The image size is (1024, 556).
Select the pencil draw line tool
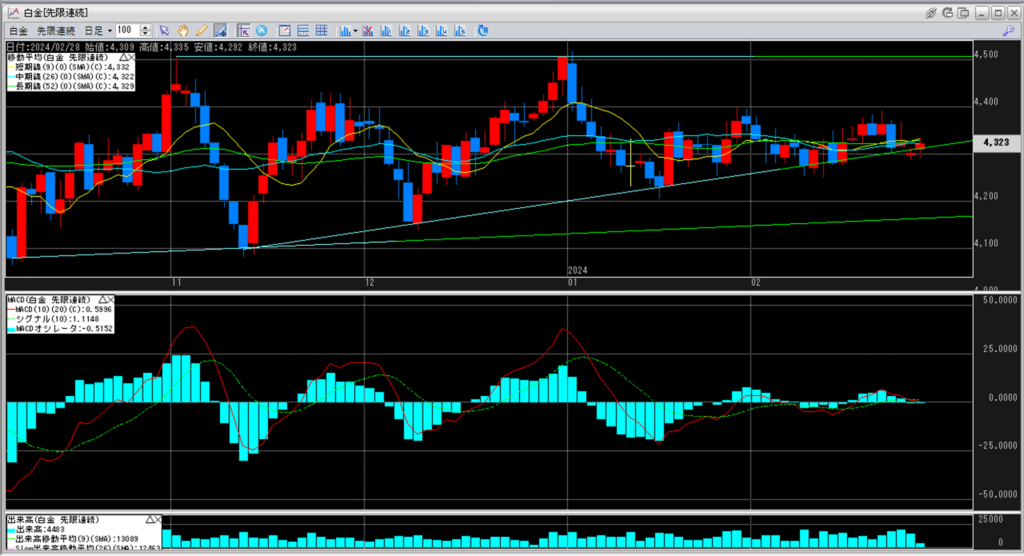click(202, 31)
